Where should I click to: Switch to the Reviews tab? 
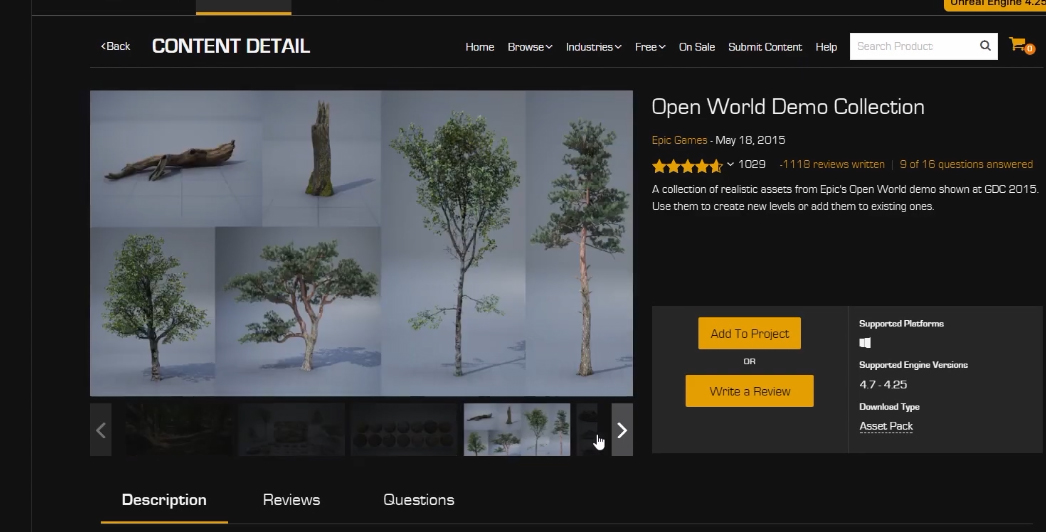291,500
